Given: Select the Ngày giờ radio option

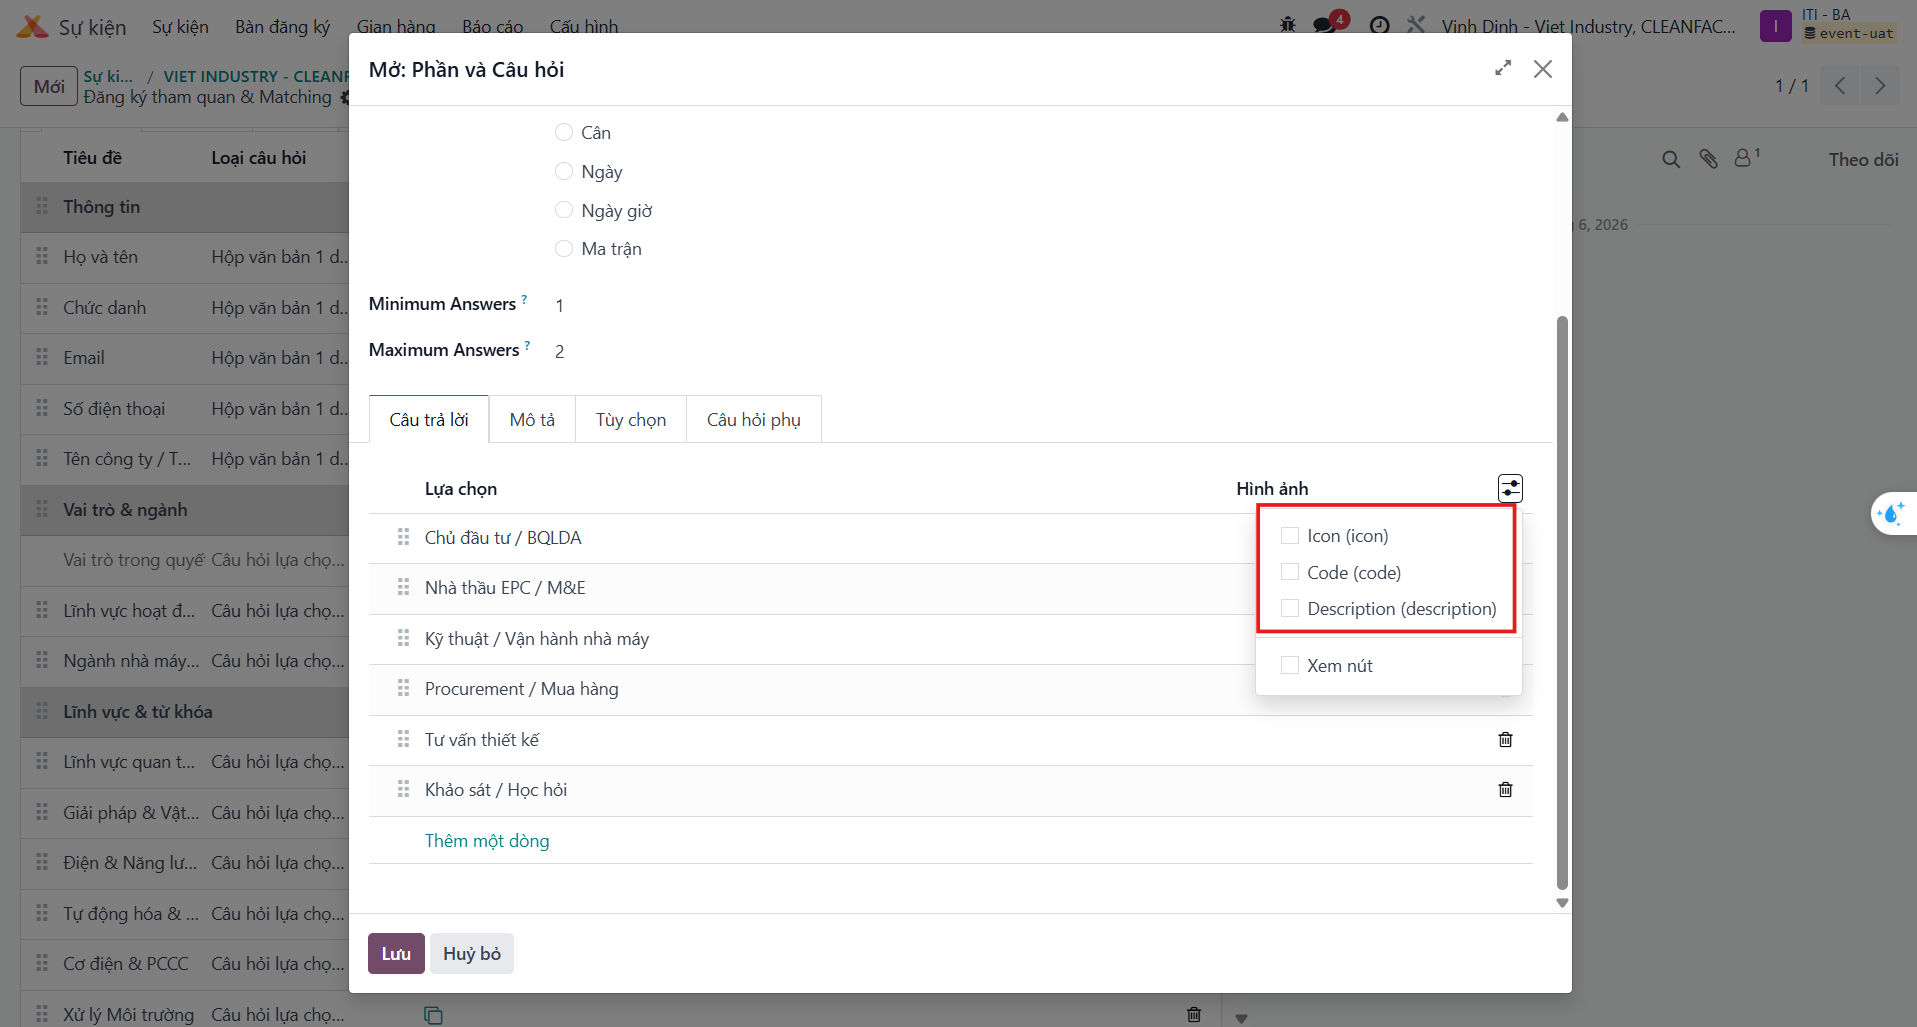Looking at the screenshot, I should pos(564,210).
